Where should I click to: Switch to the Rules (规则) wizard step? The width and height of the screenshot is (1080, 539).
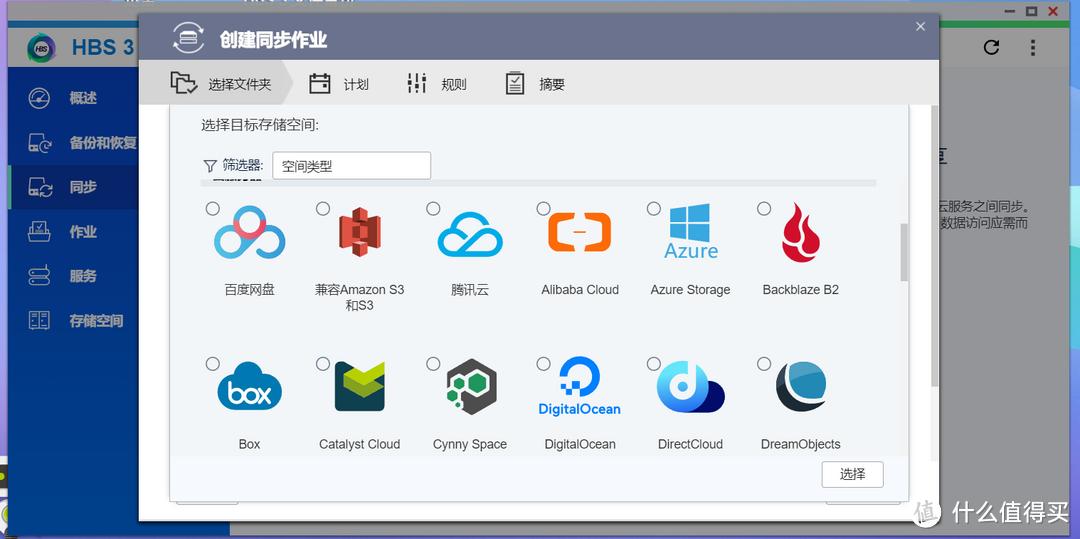tap(437, 84)
